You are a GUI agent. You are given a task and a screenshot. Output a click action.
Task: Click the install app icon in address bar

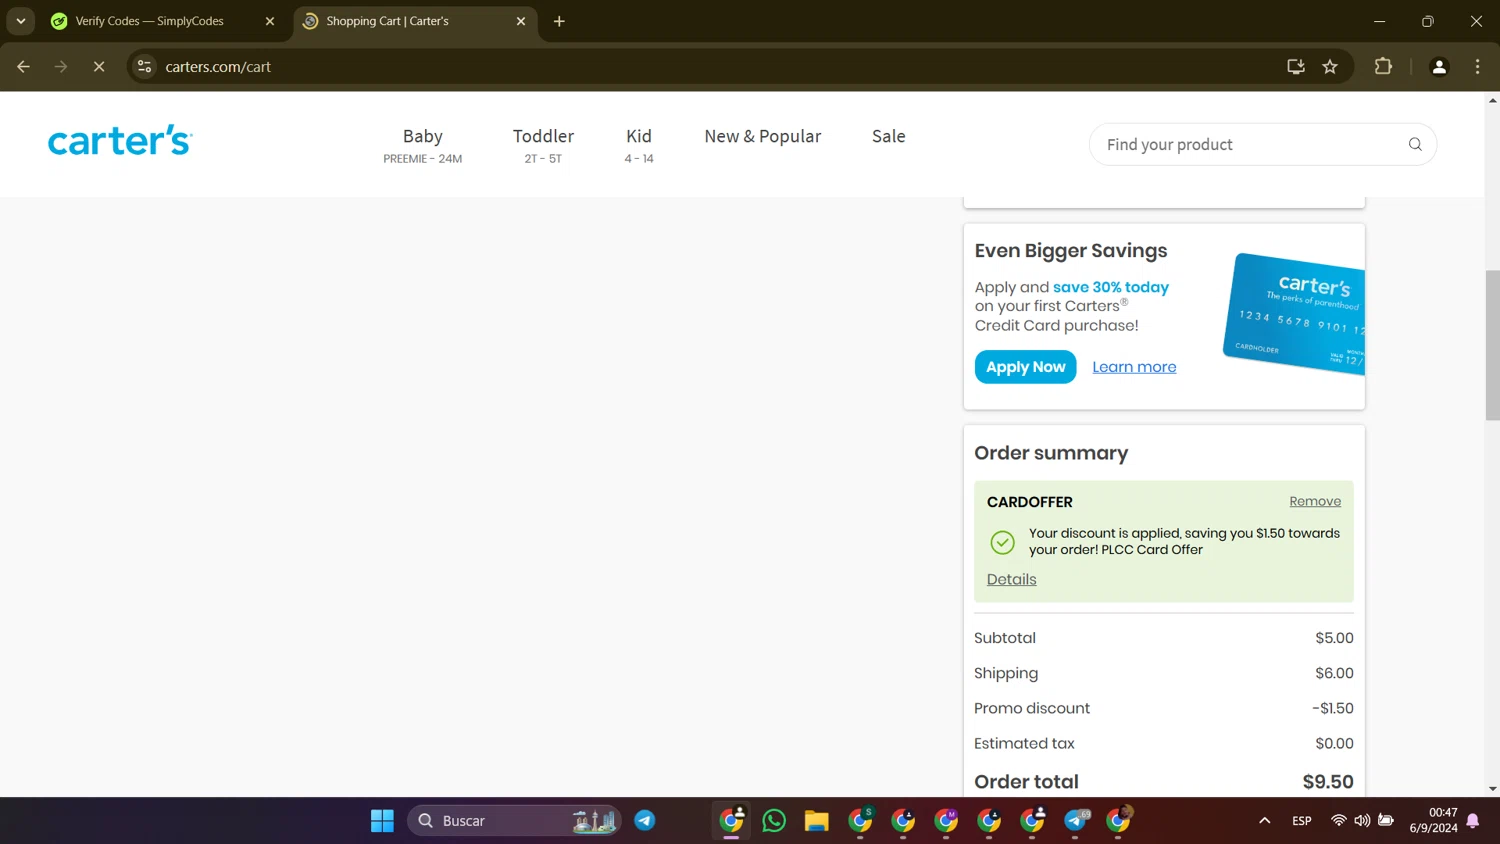coord(1295,67)
